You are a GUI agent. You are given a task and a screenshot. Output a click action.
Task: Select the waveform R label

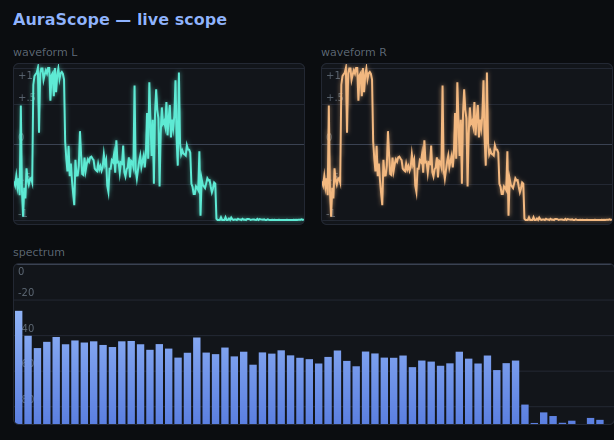pos(354,52)
